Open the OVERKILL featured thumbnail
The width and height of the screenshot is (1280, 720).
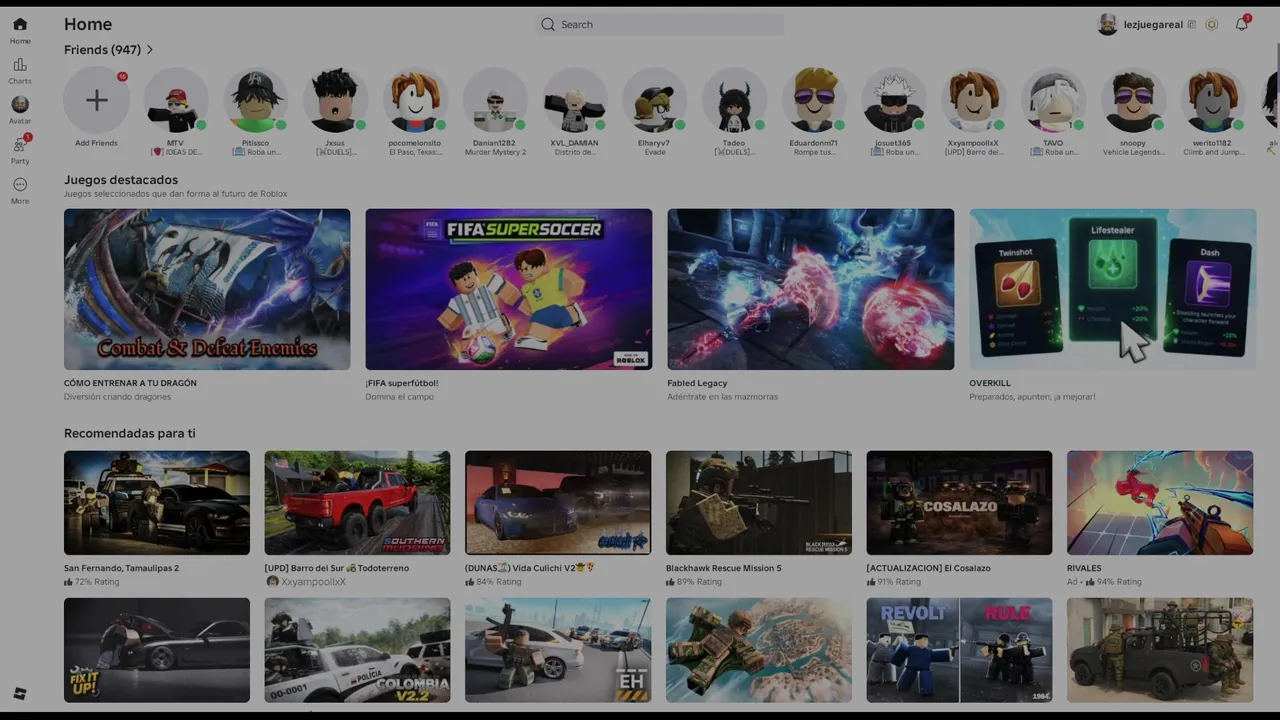click(1112, 289)
